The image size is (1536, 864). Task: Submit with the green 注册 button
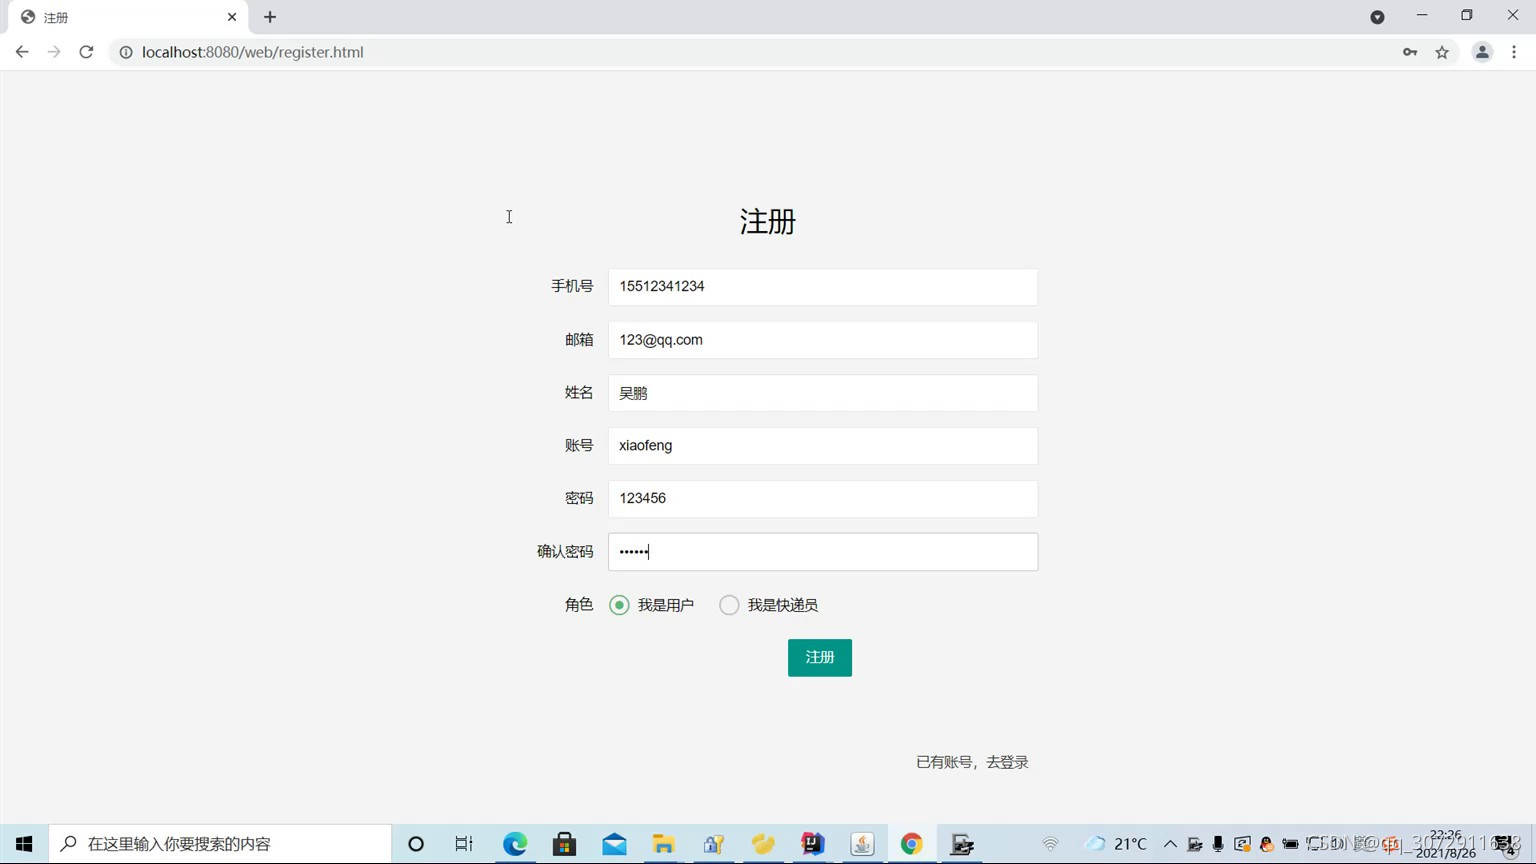820,658
